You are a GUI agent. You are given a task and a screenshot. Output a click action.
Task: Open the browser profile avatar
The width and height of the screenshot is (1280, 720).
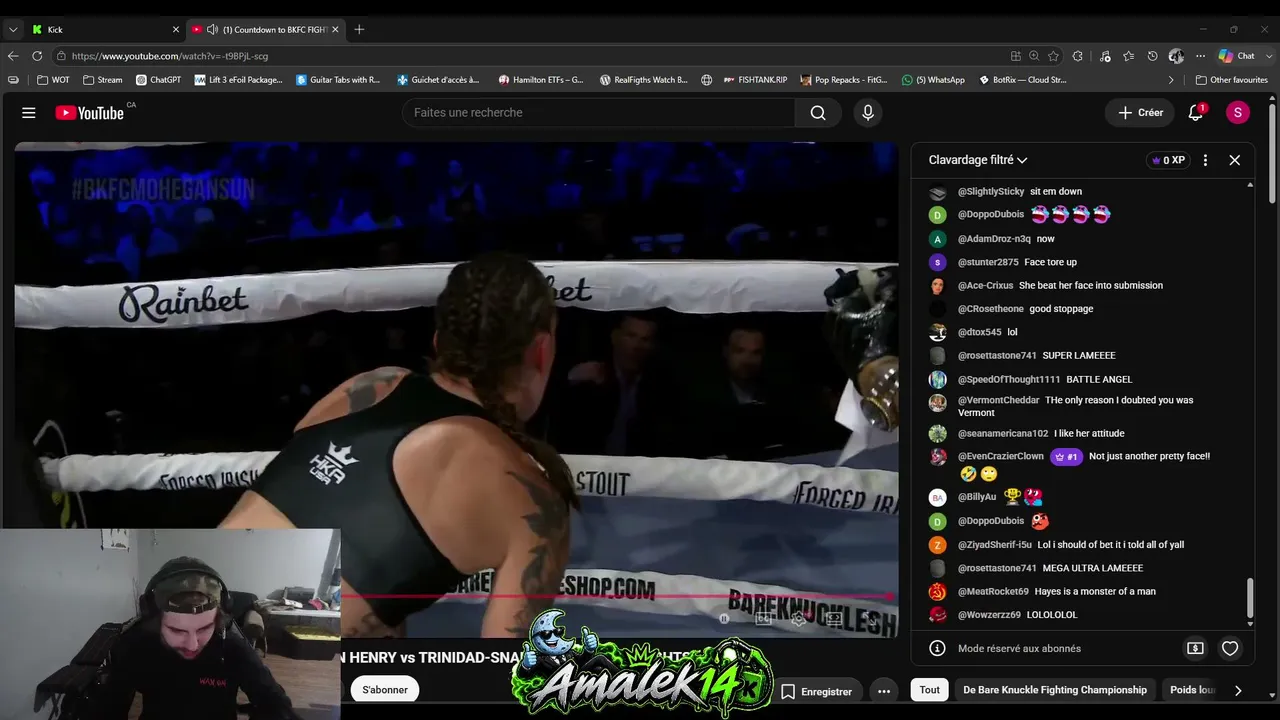coord(1176,56)
